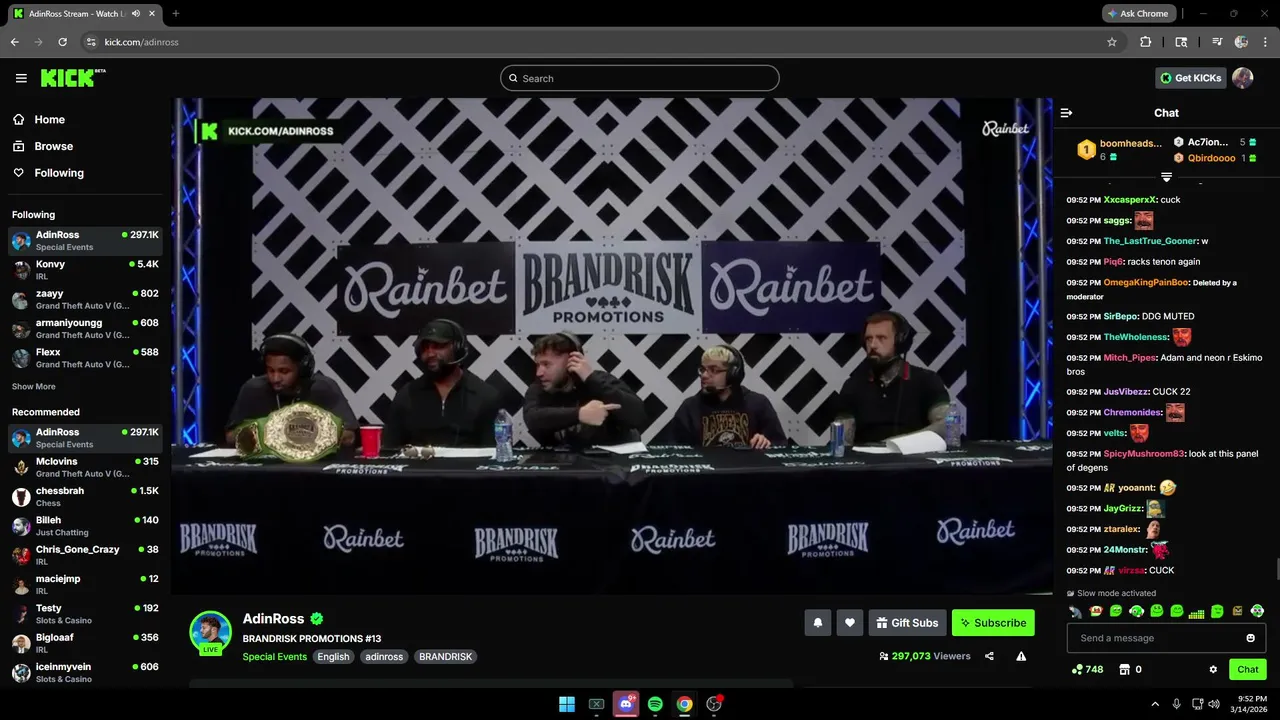Open Chris_Gone_Crazy recommended channel

coord(85,555)
